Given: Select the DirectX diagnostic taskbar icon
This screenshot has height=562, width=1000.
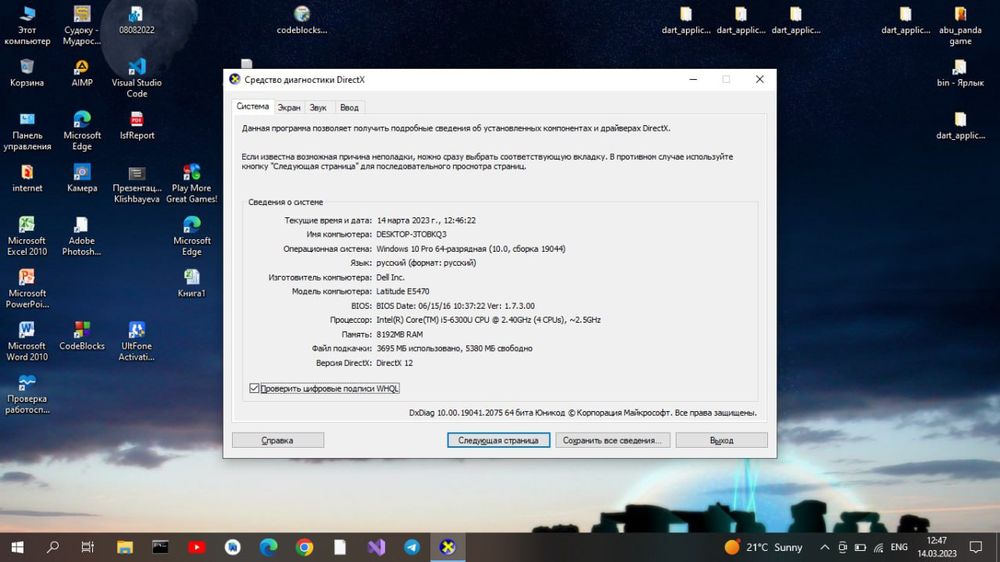Looking at the screenshot, I should point(448,547).
